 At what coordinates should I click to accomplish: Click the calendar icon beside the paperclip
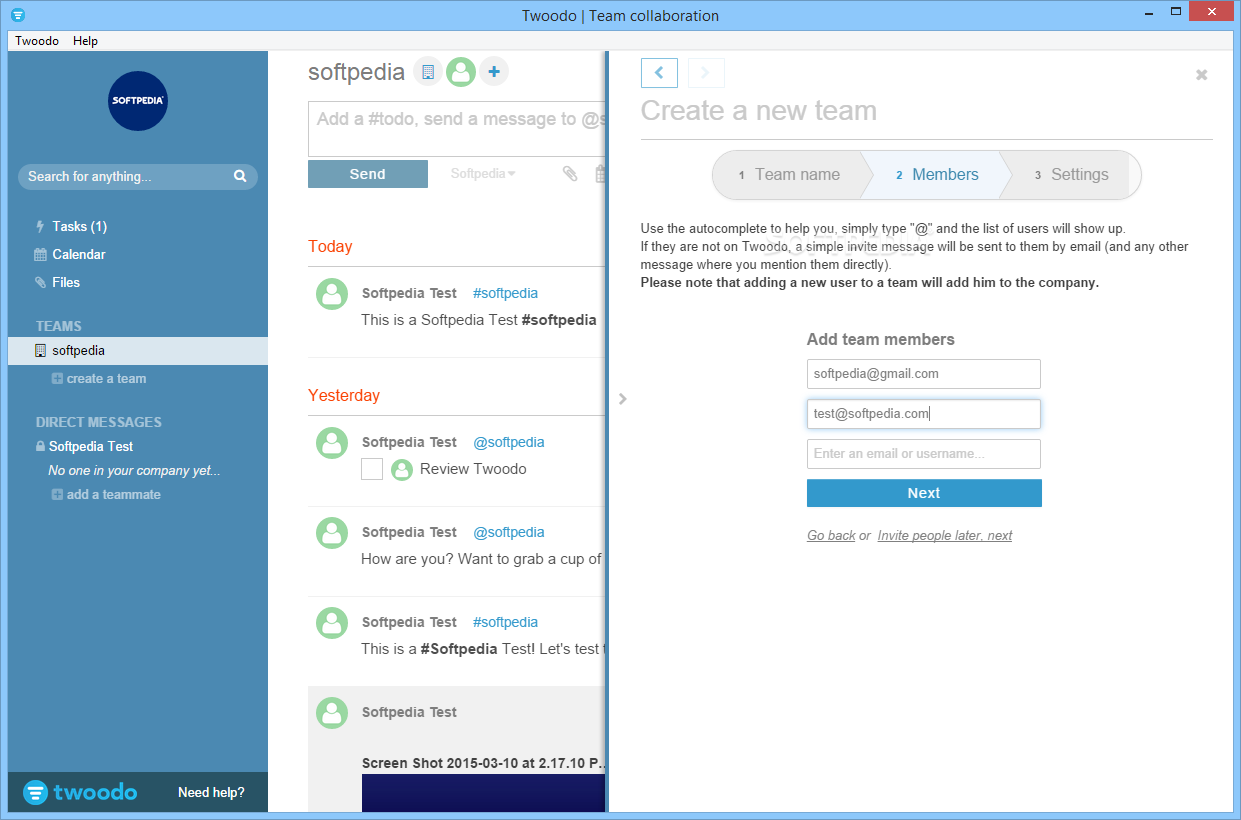click(x=602, y=174)
